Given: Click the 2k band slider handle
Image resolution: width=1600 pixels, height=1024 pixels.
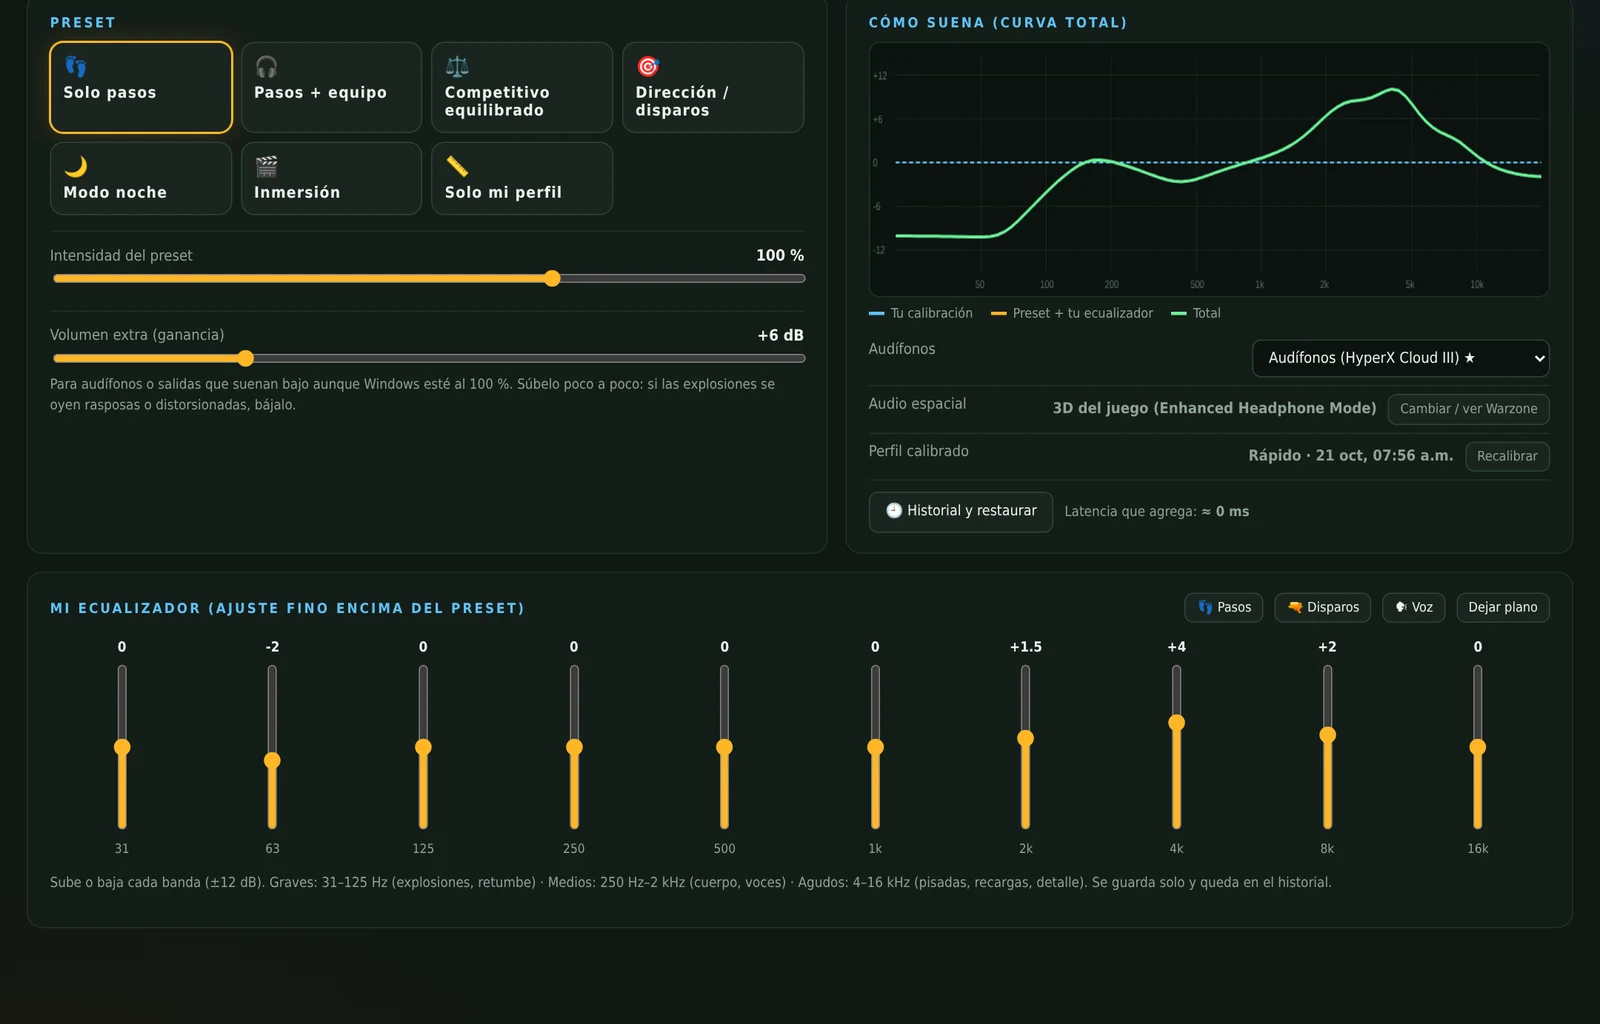Looking at the screenshot, I should (x=1025, y=738).
